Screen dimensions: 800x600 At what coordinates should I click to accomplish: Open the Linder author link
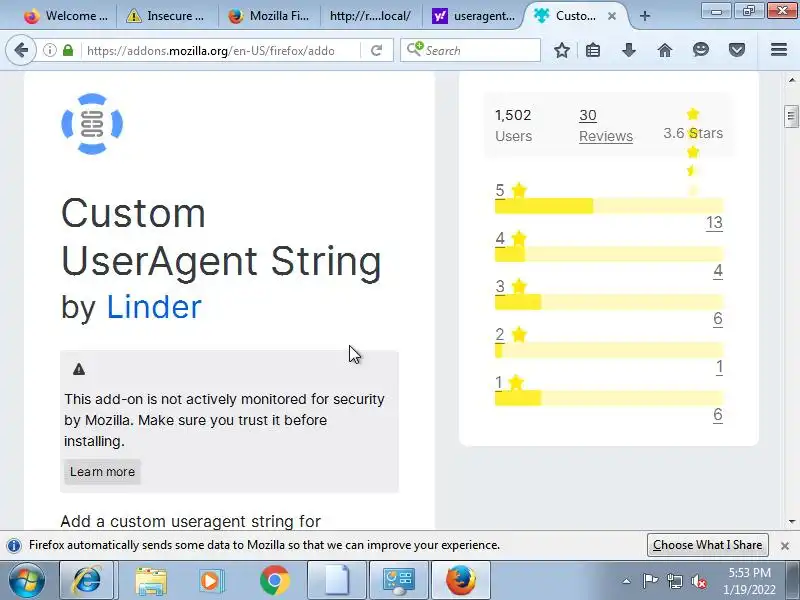click(154, 307)
